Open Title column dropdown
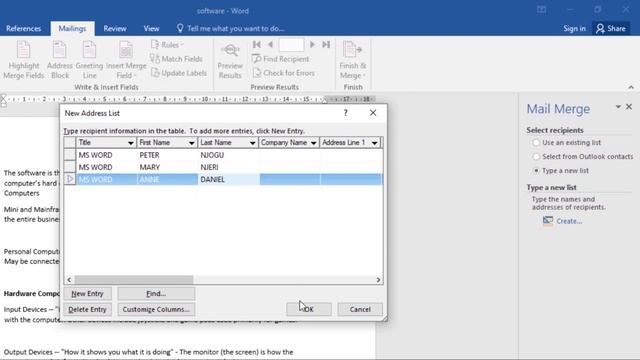Screen dimensions: 640x360 pyautogui.click(x=131, y=143)
